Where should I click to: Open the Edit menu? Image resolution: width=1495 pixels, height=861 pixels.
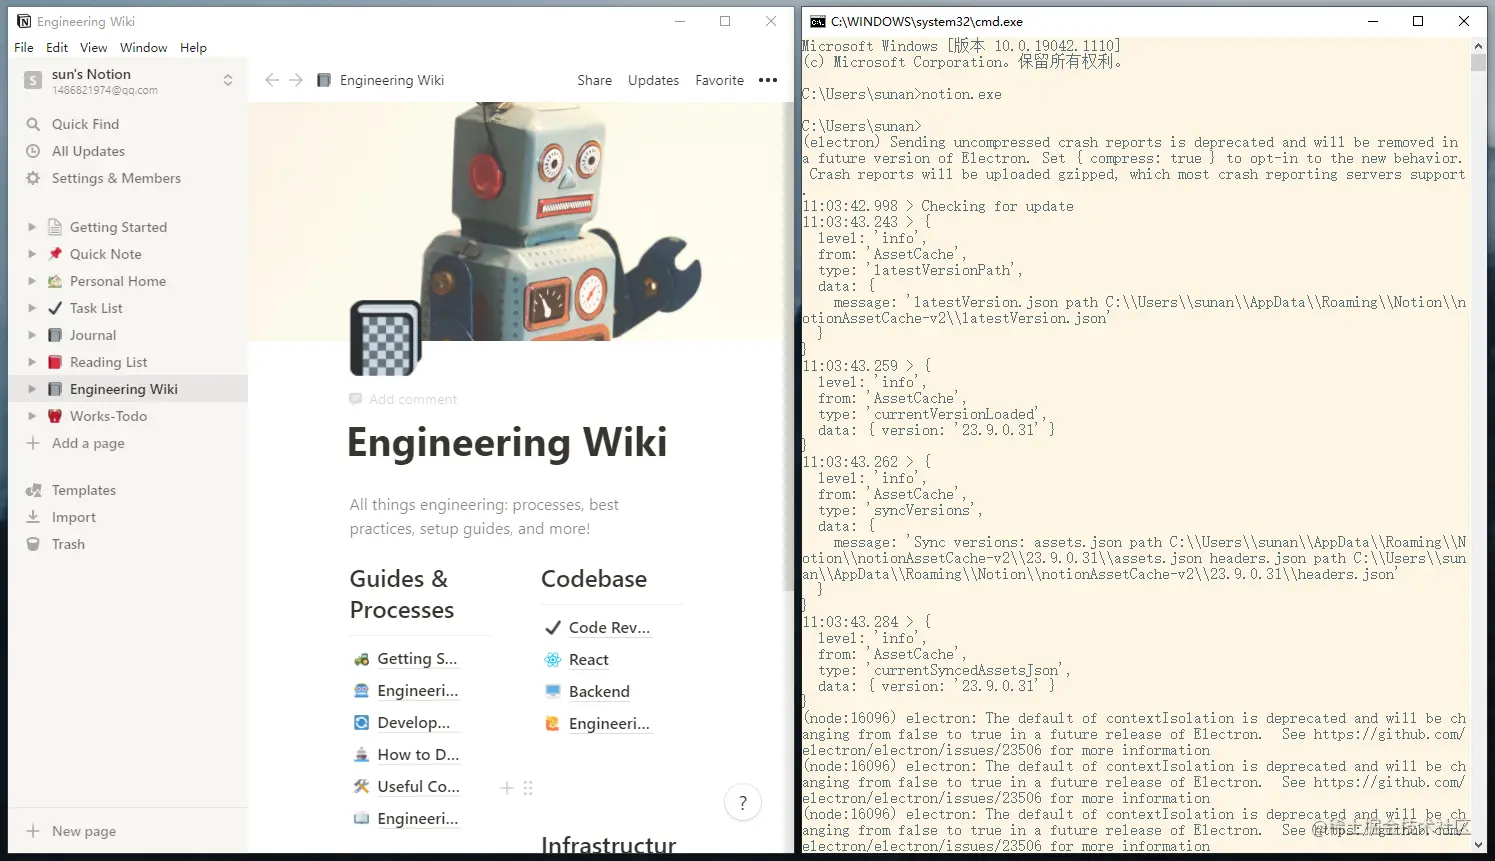(x=57, y=47)
